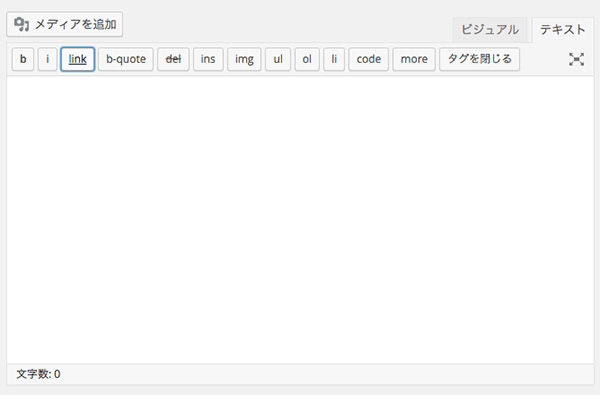Click the code quicktag button
The image size is (600, 395).
(x=368, y=59)
